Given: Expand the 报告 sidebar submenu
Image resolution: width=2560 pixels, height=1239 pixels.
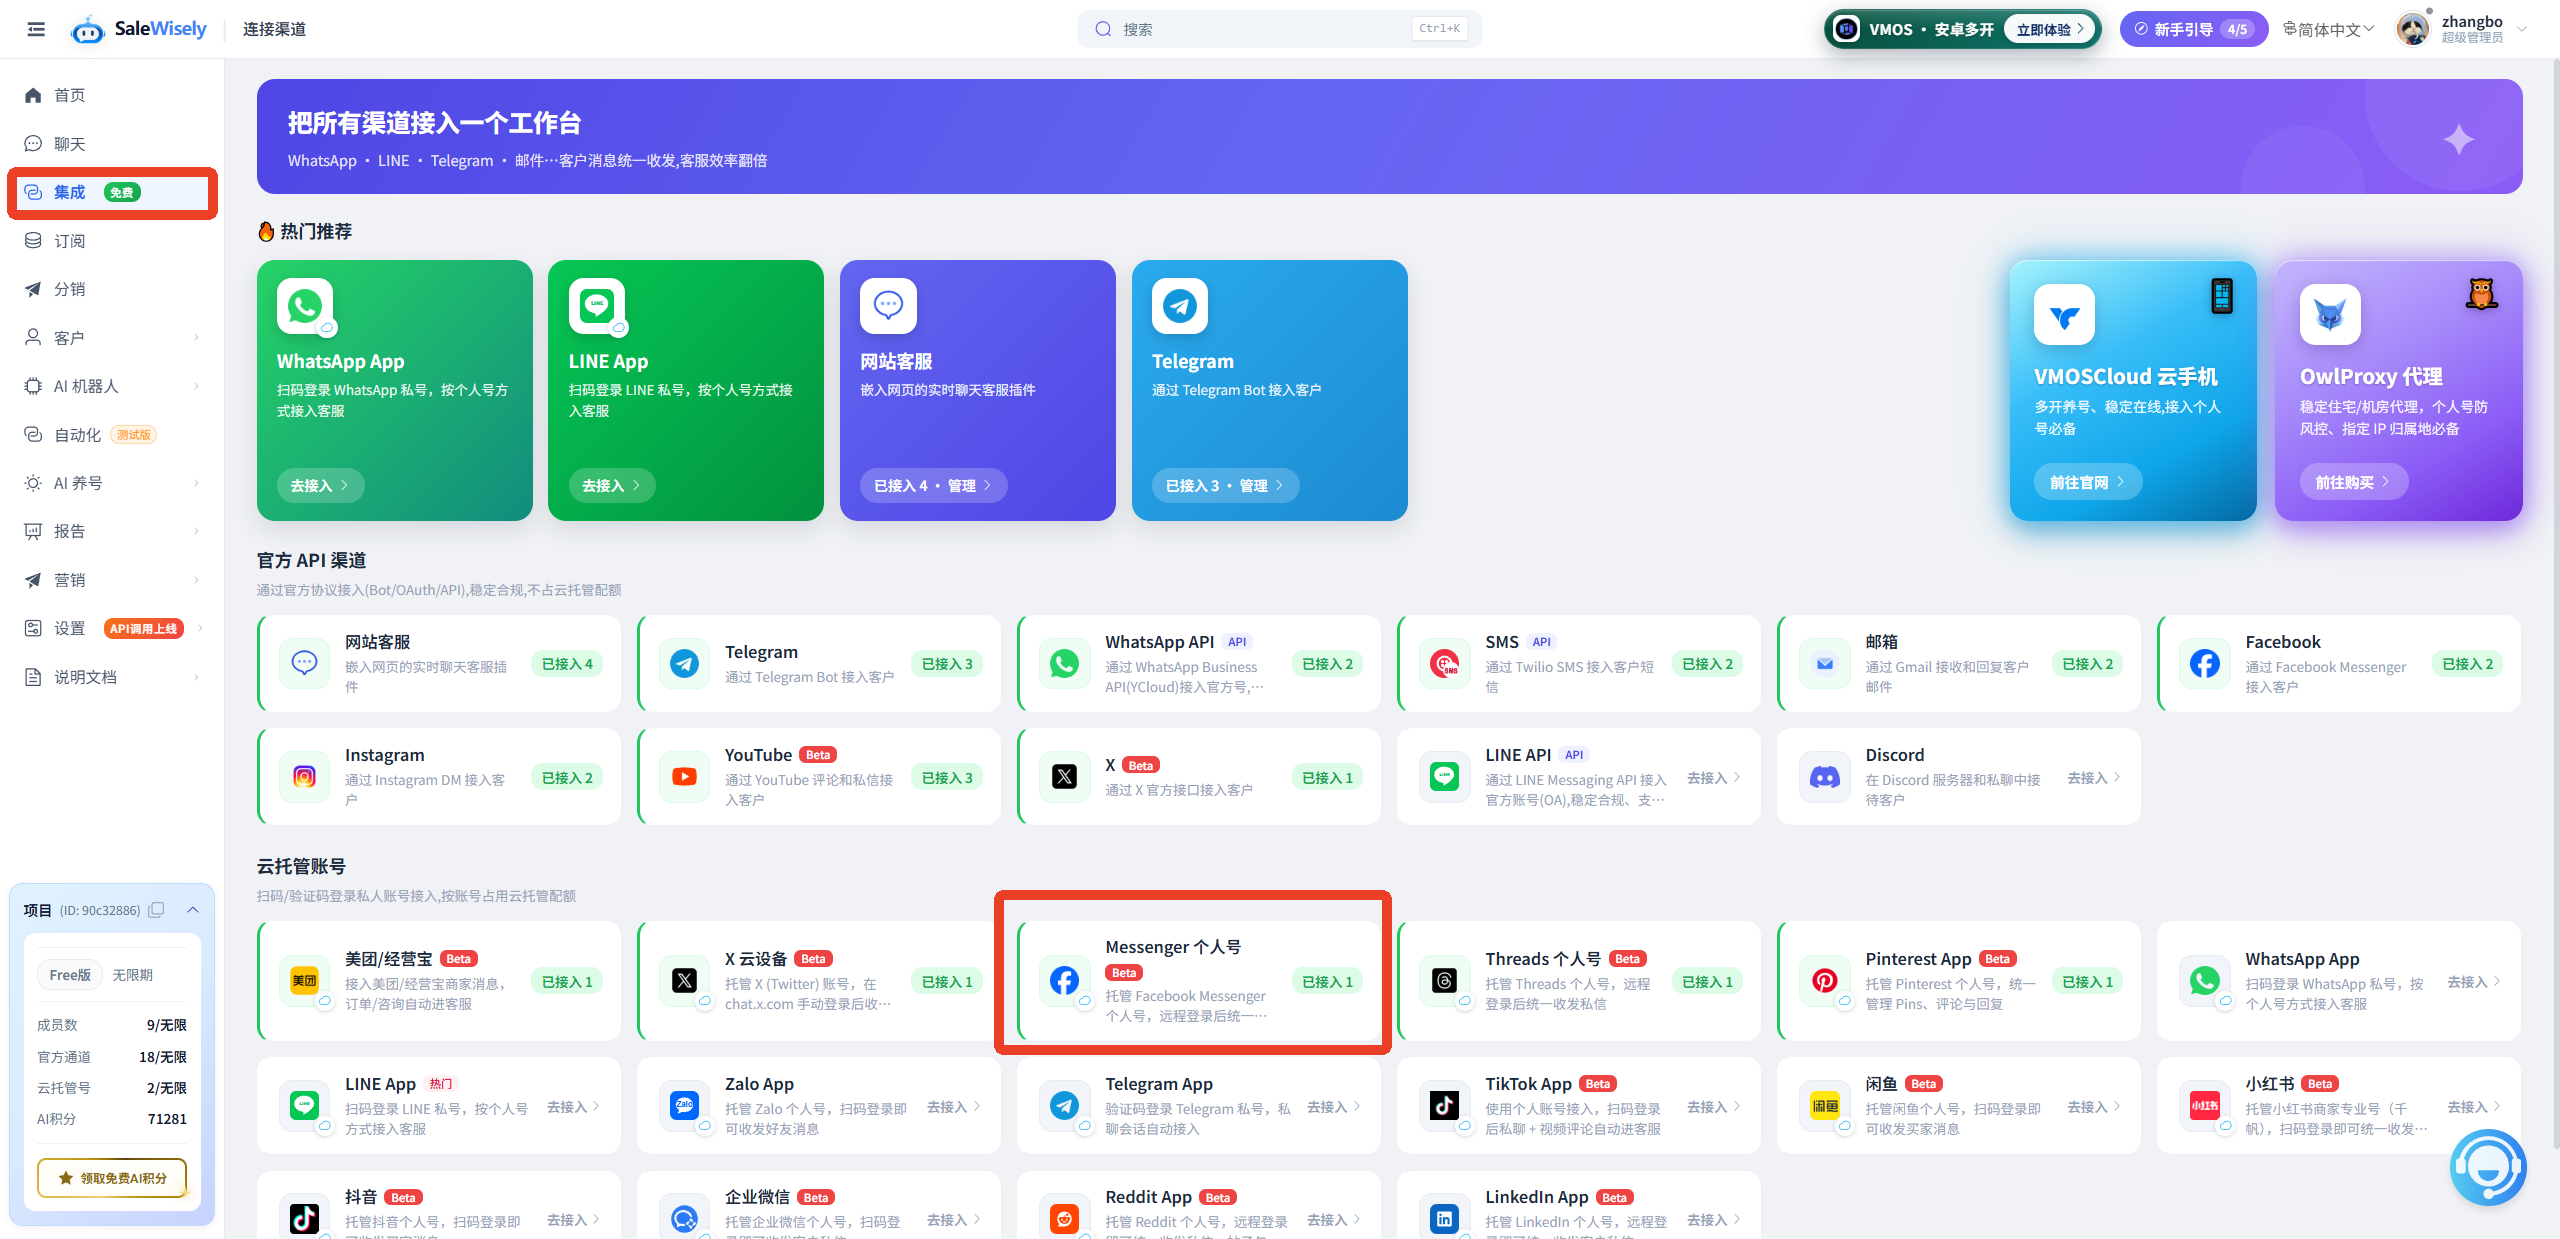Looking at the screenshot, I should tap(196, 531).
